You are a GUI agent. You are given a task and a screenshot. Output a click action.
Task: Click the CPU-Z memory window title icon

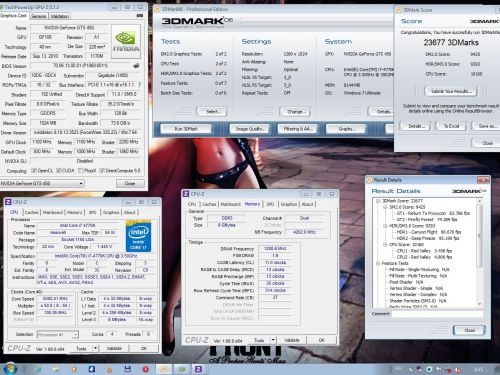(x=186, y=194)
